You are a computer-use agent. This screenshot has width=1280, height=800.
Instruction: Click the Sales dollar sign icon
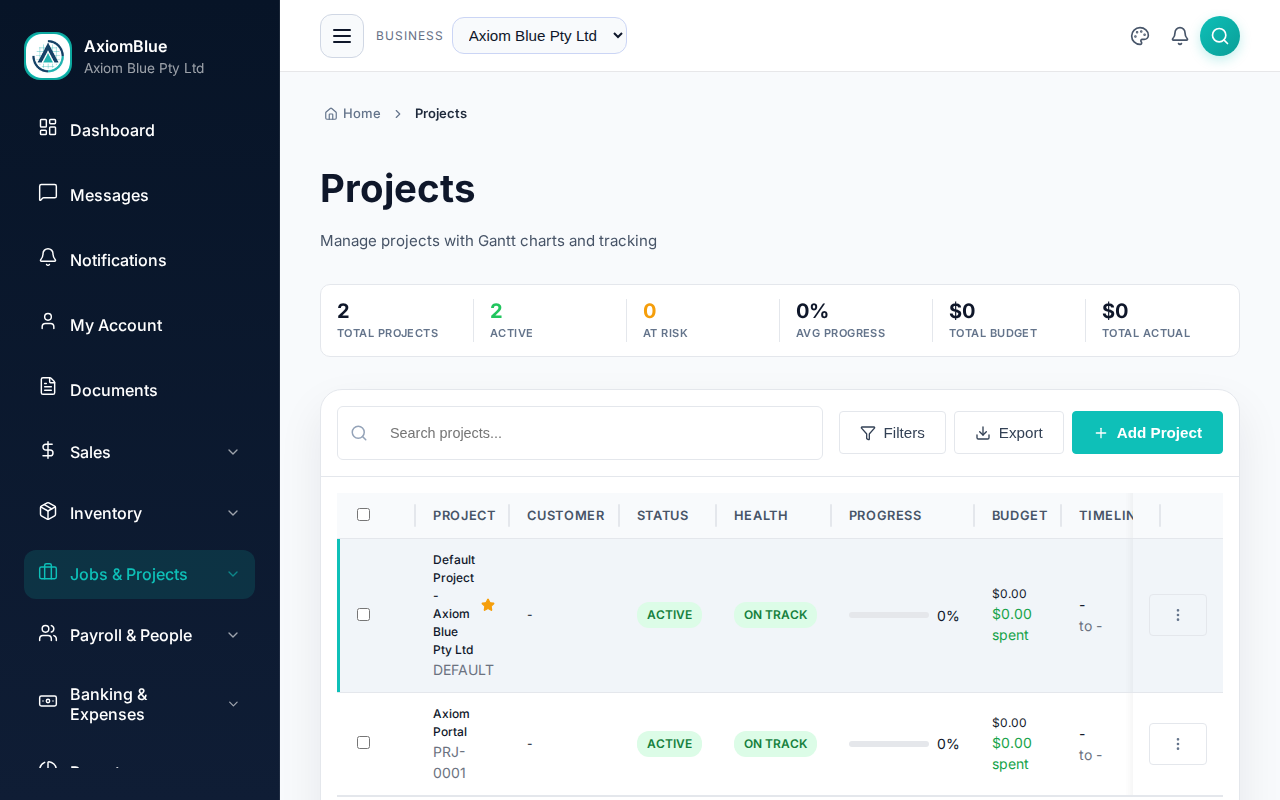tap(48, 450)
